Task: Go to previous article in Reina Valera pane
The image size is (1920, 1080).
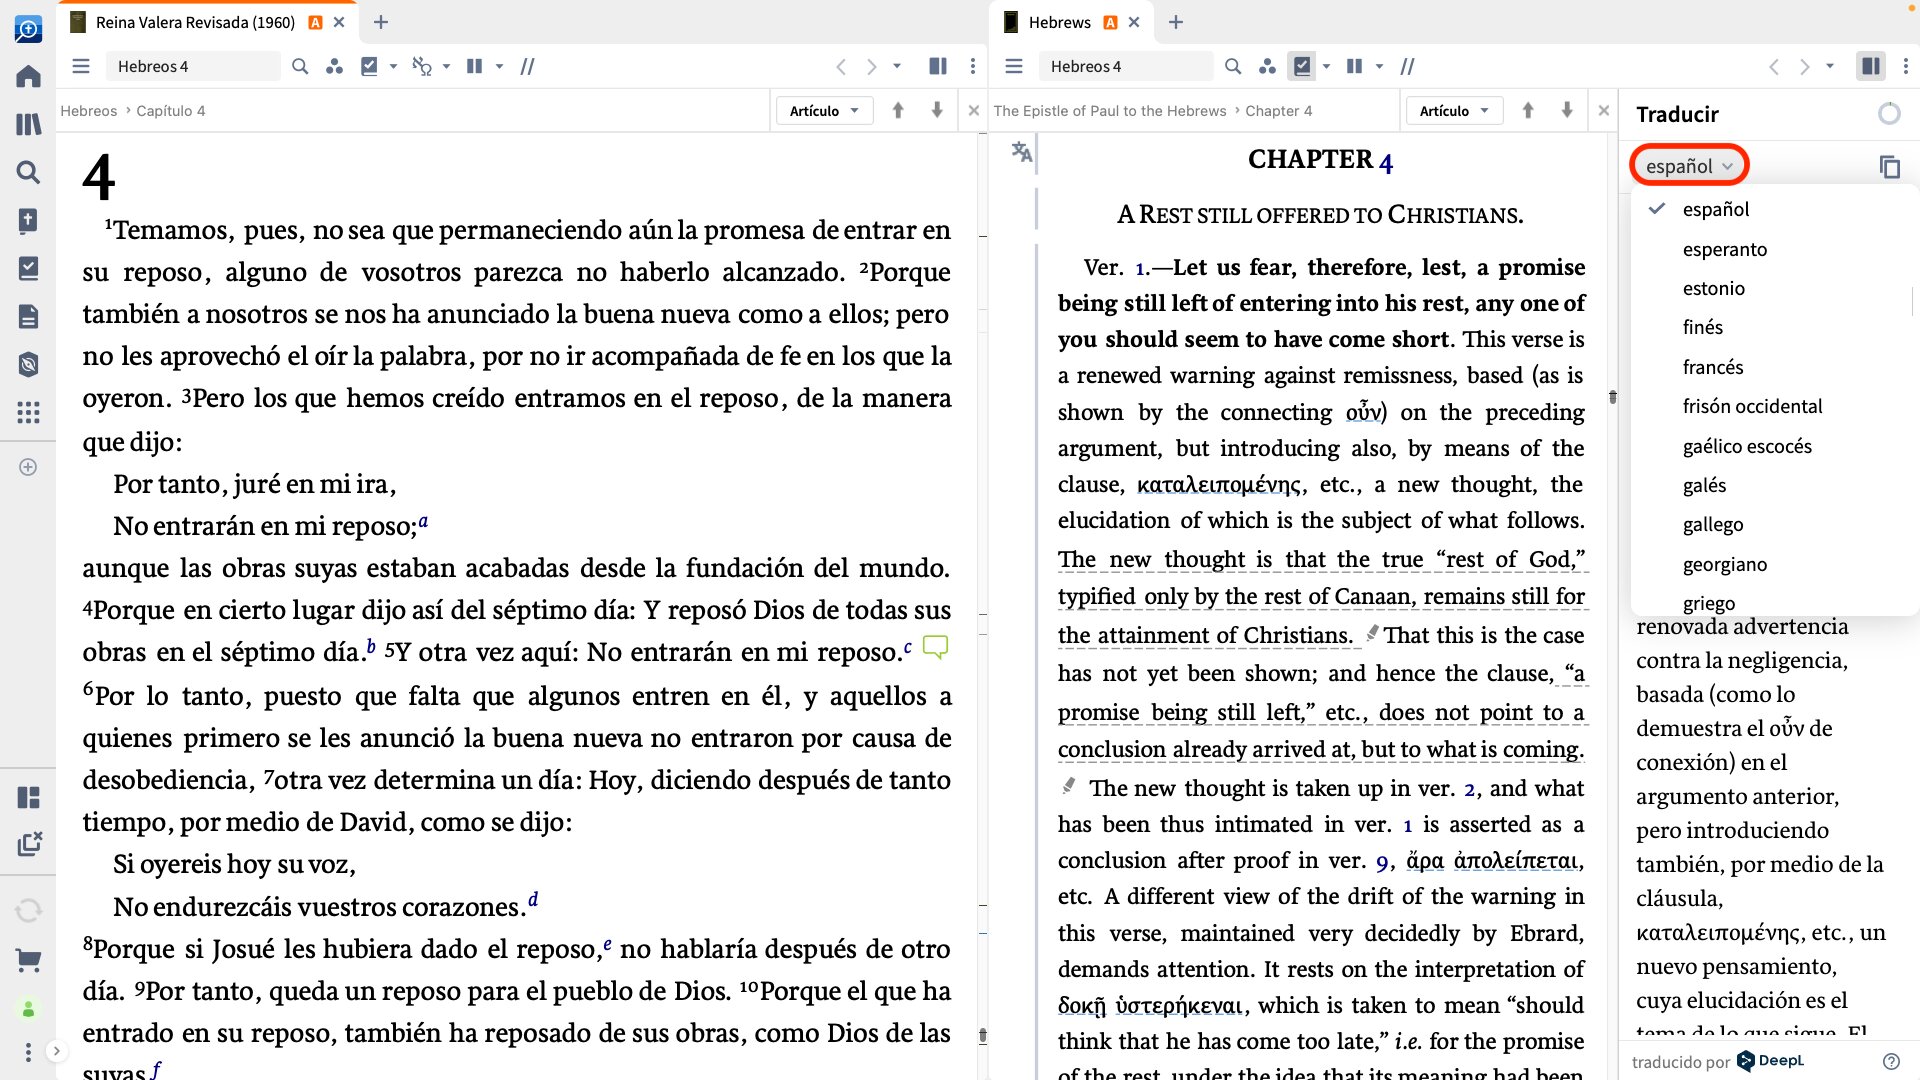Action: click(x=898, y=111)
